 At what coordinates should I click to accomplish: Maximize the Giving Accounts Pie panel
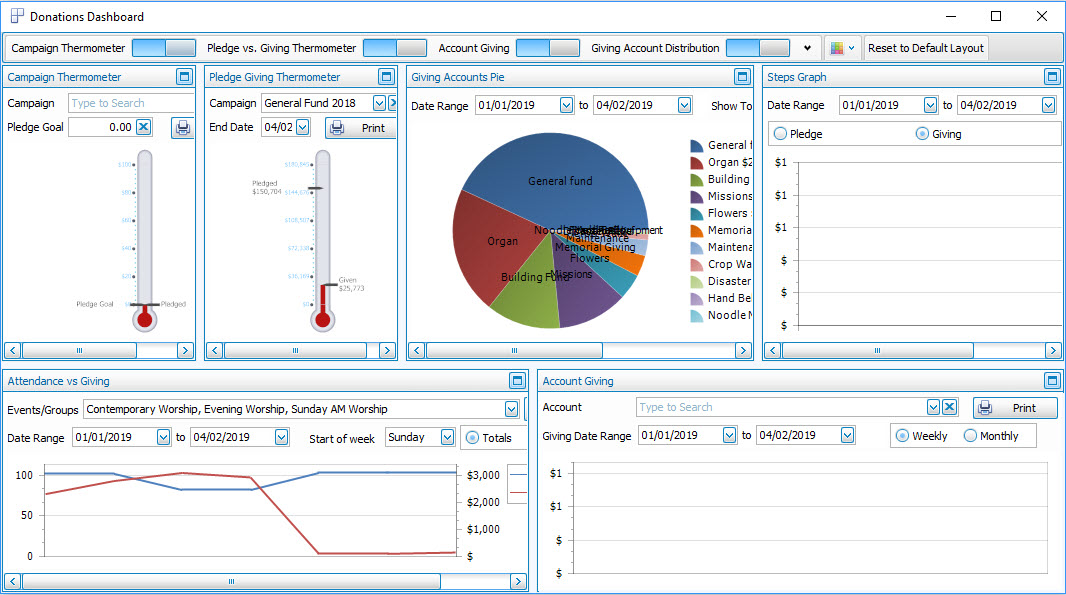742,76
